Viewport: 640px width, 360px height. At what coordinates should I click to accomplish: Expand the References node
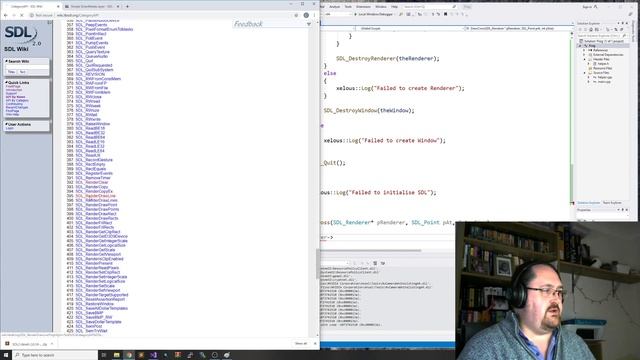pos(585,50)
